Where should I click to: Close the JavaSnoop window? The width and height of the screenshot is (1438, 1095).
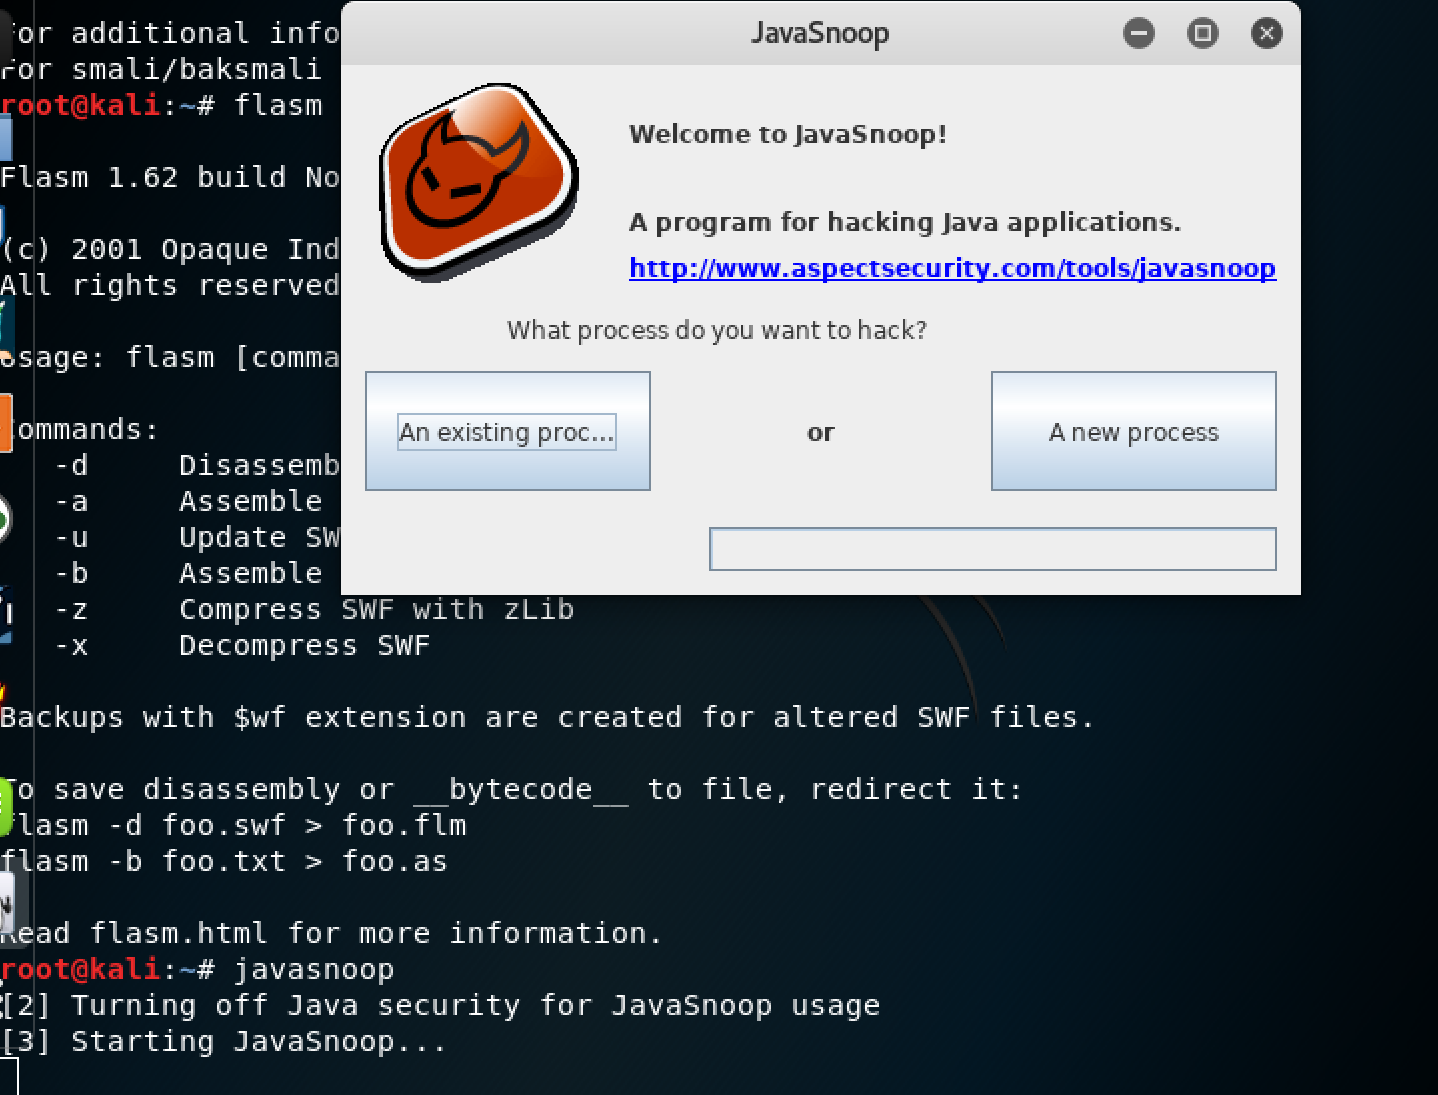tap(1266, 33)
